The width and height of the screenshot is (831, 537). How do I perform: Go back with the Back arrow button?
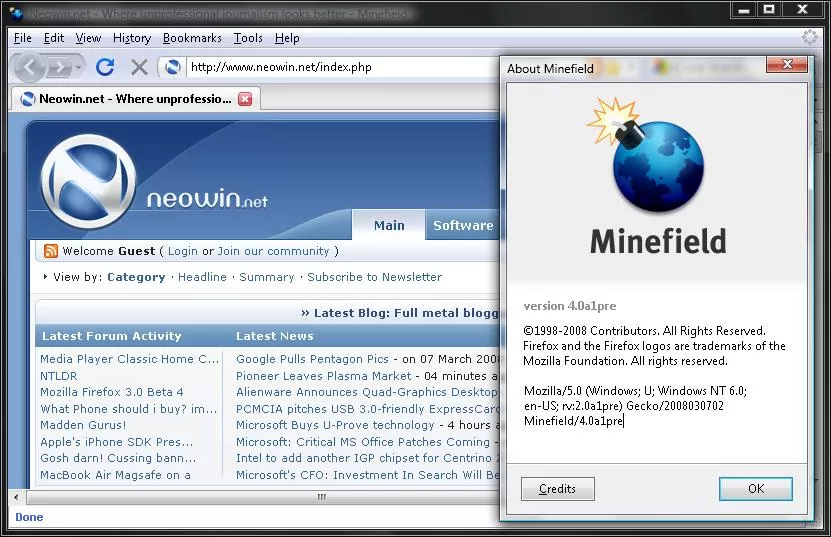[29, 67]
